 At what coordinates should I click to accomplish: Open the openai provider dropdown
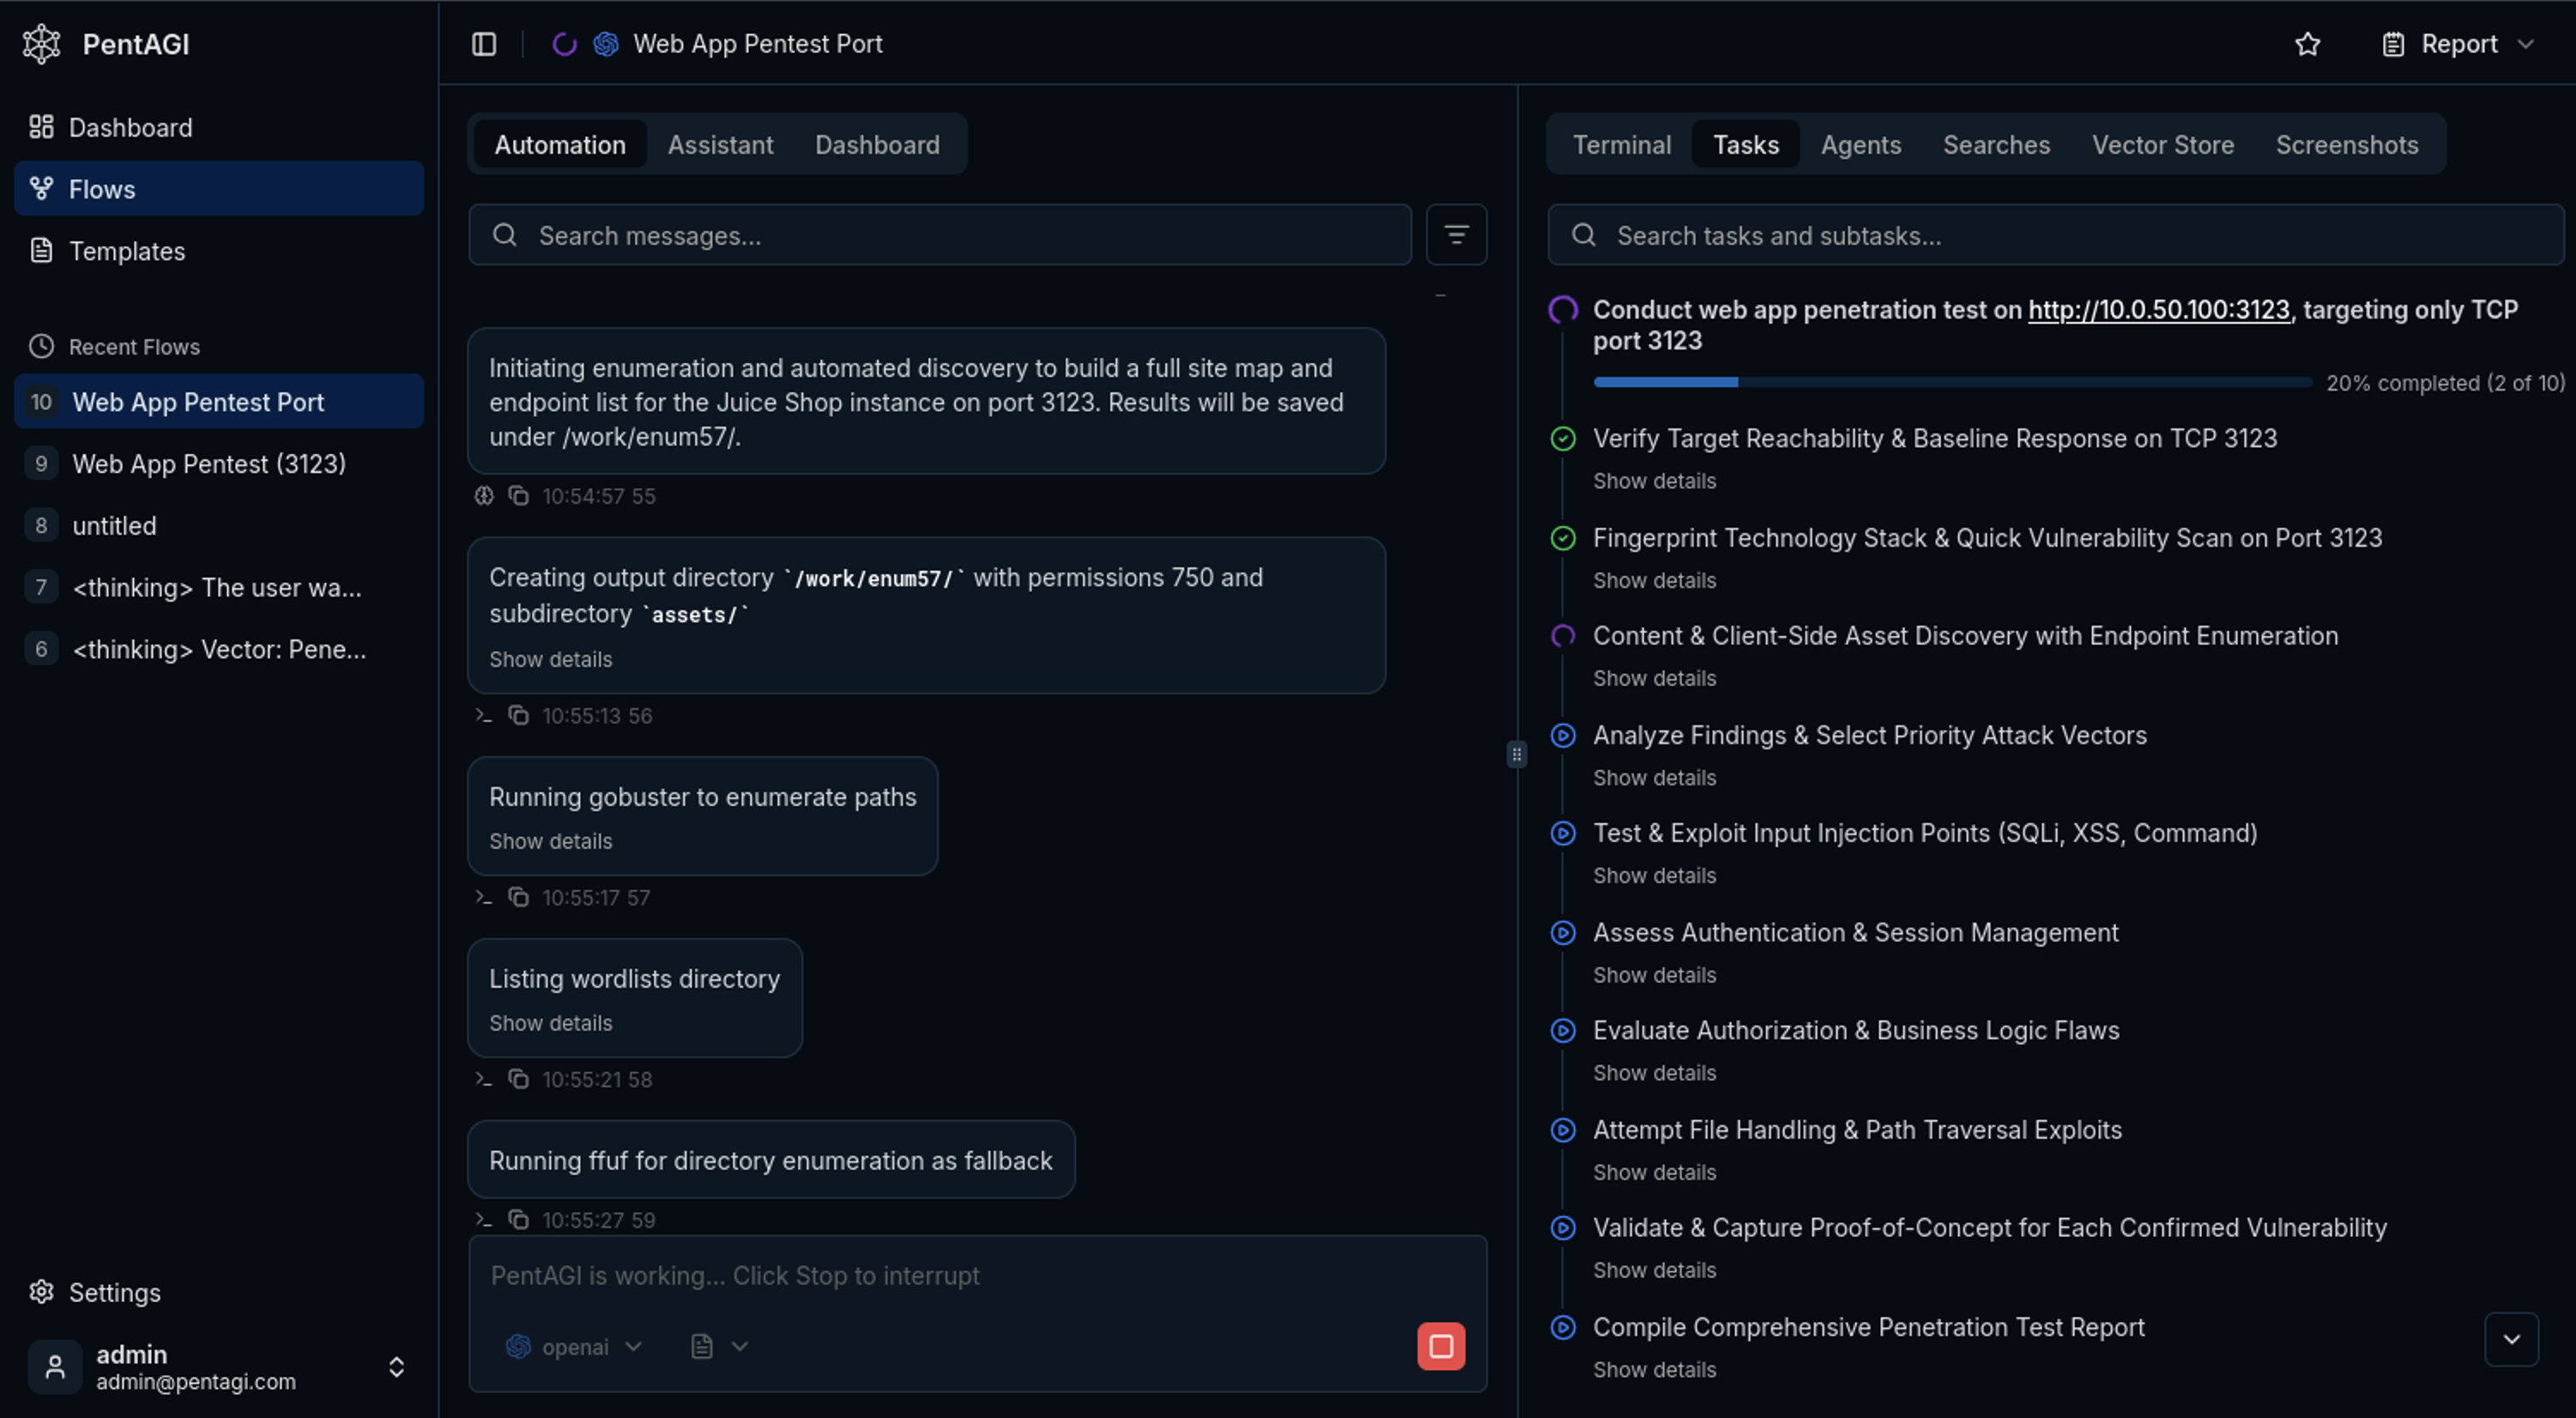point(574,1347)
